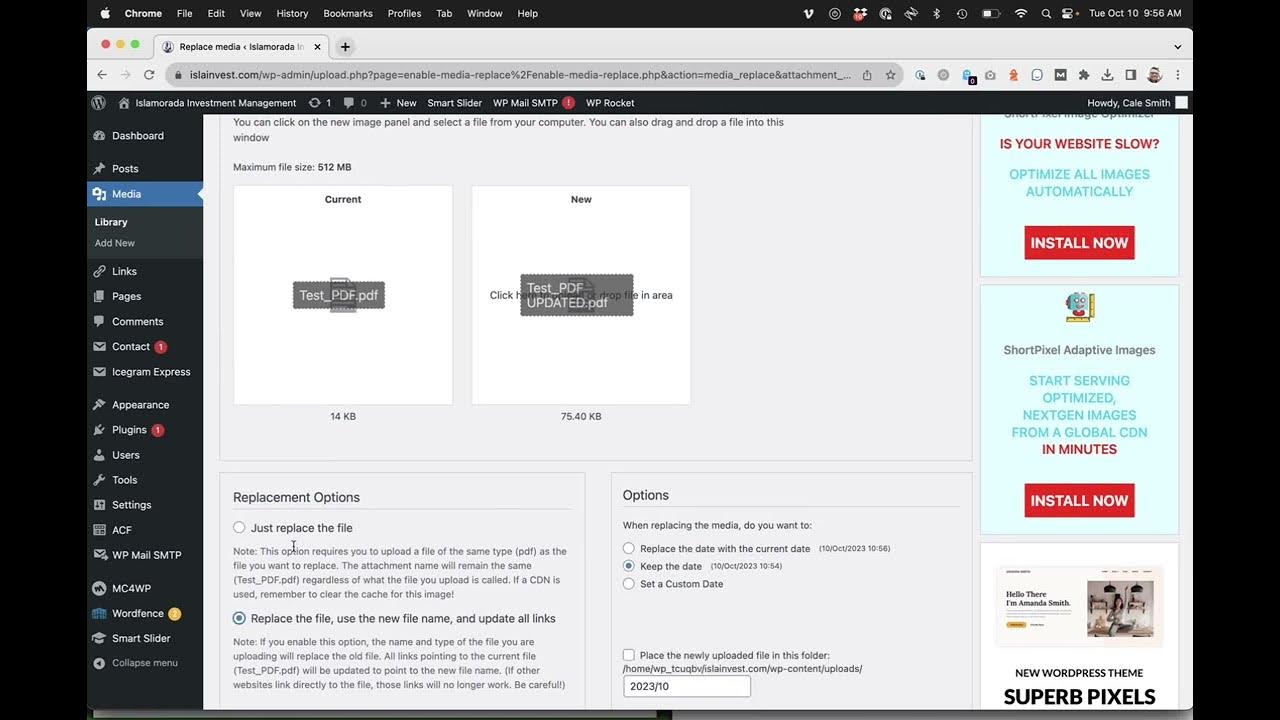
Task: Select the 'Keep the date' option
Action: coord(628,566)
